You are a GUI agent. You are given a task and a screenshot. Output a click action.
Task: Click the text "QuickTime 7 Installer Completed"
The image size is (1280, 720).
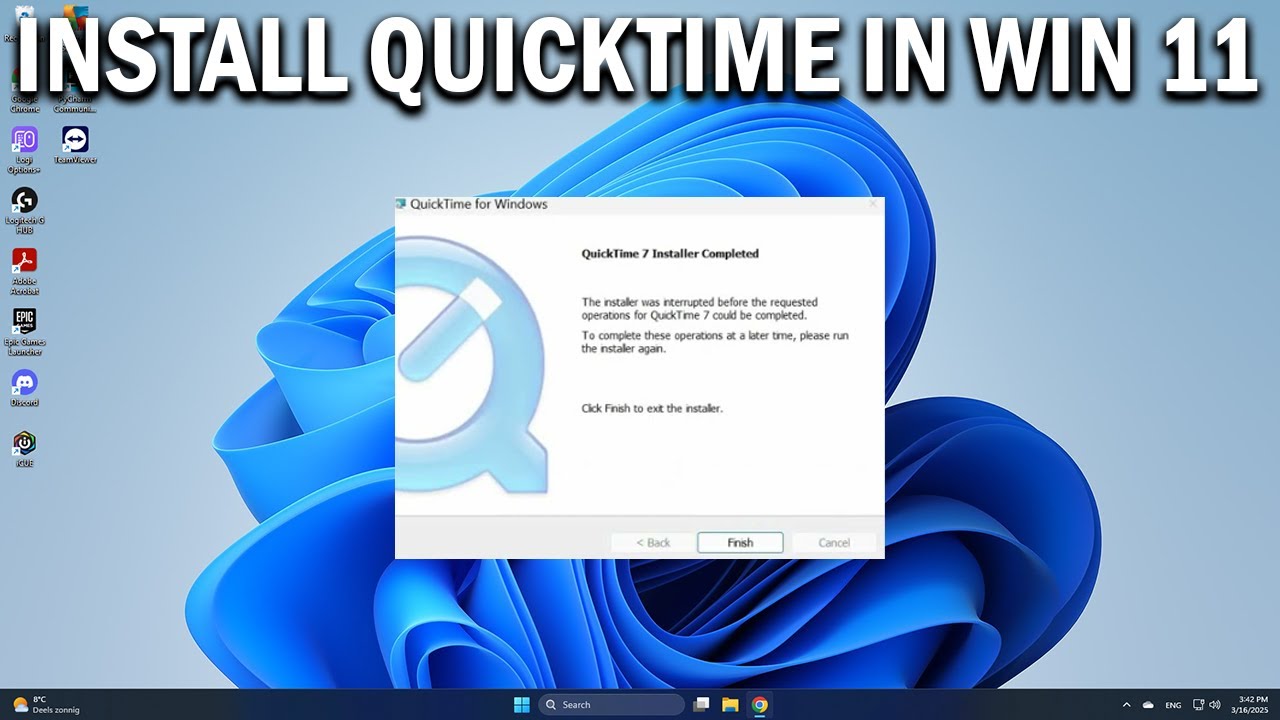(670, 254)
